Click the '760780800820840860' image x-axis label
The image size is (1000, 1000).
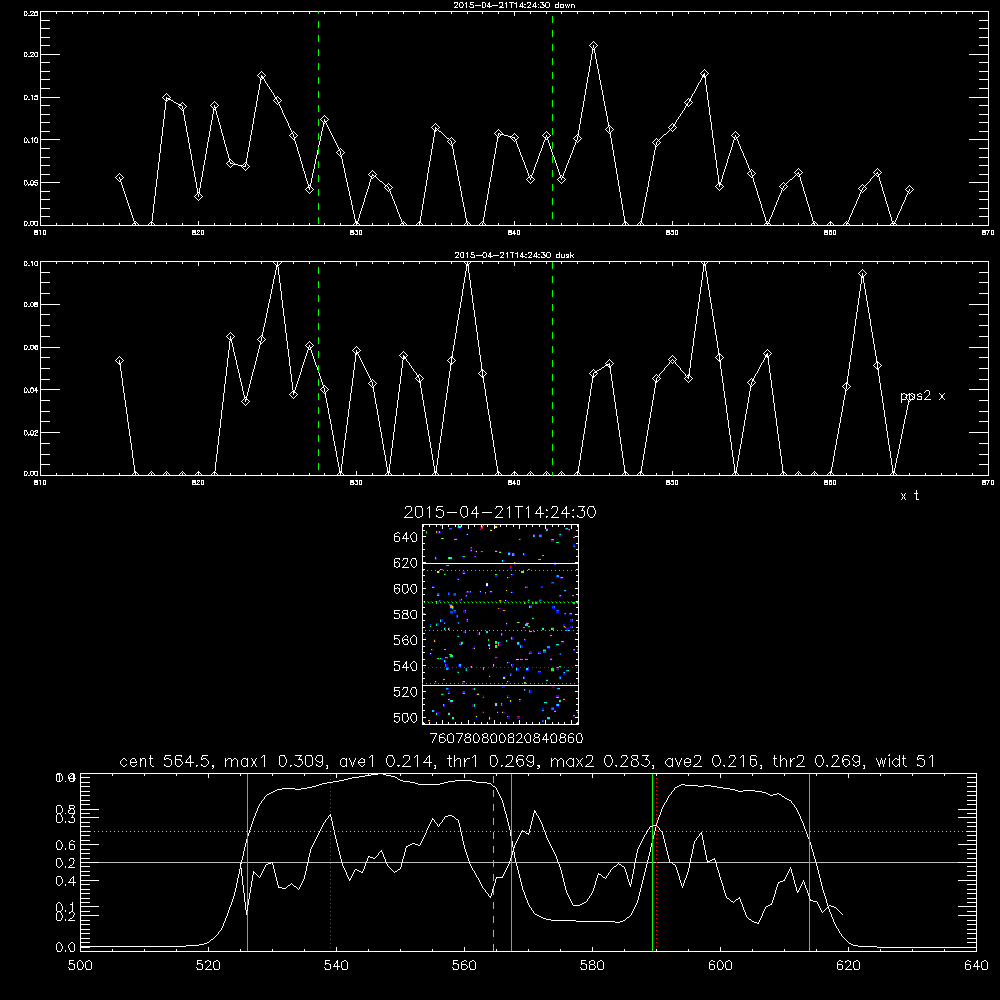coord(506,739)
